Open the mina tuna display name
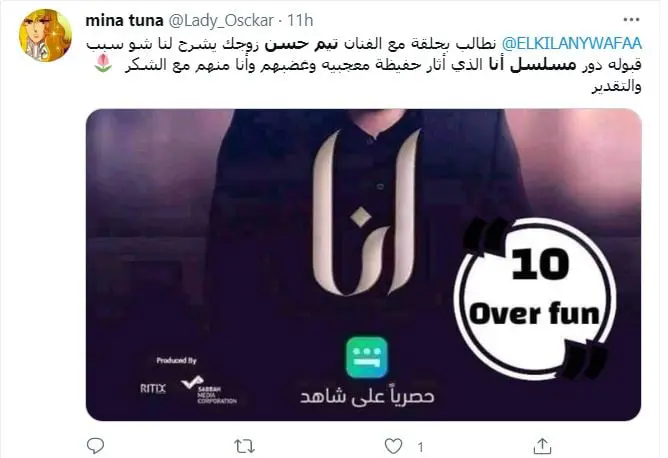 pos(124,20)
